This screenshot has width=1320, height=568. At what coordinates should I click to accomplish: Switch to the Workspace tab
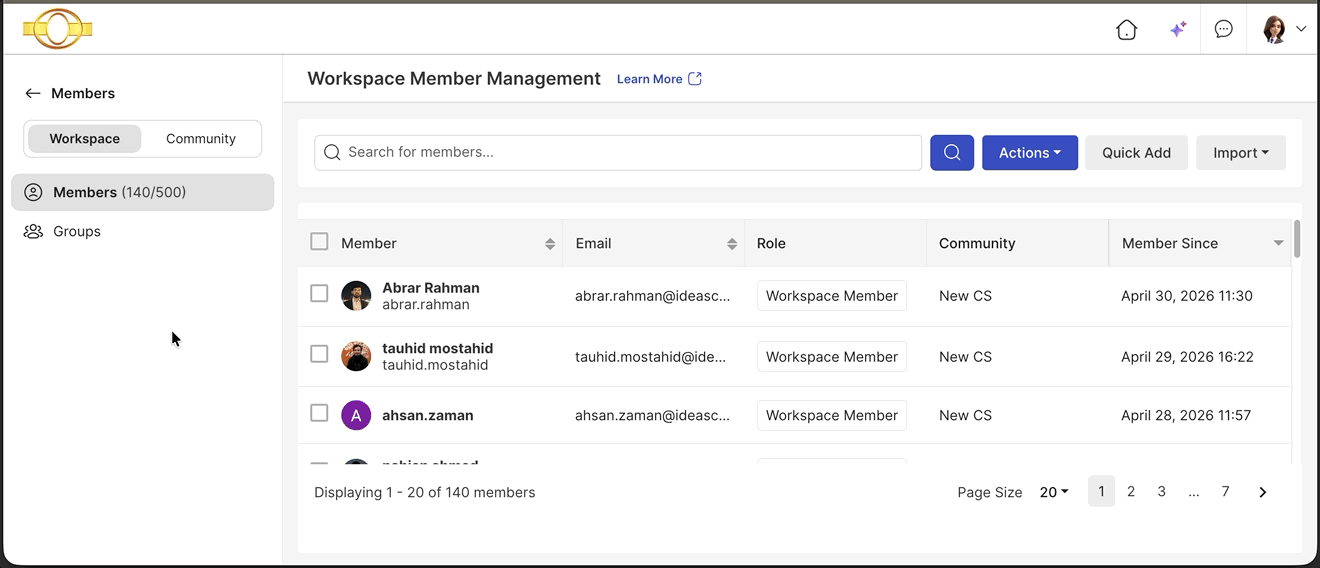85,139
